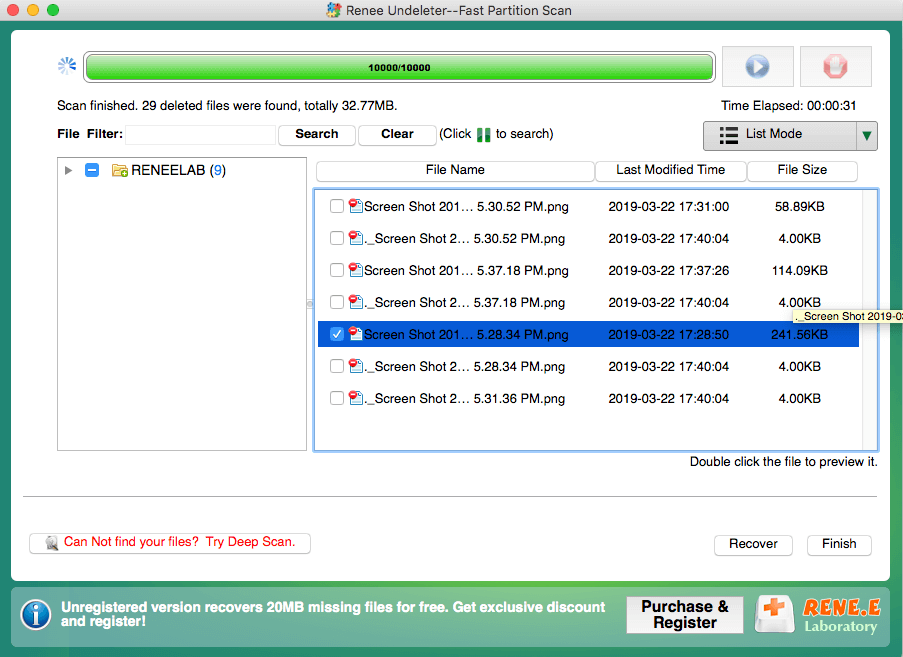Click the modified time 2019-03-22 17:37:26

point(669,271)
